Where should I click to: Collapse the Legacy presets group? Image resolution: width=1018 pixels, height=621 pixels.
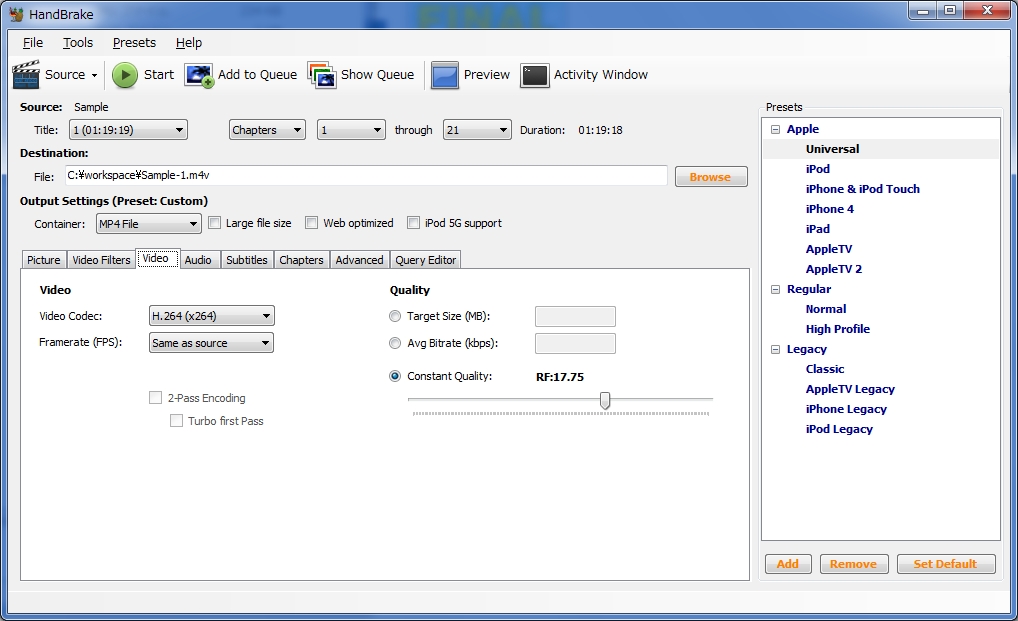tap(775, 349)
